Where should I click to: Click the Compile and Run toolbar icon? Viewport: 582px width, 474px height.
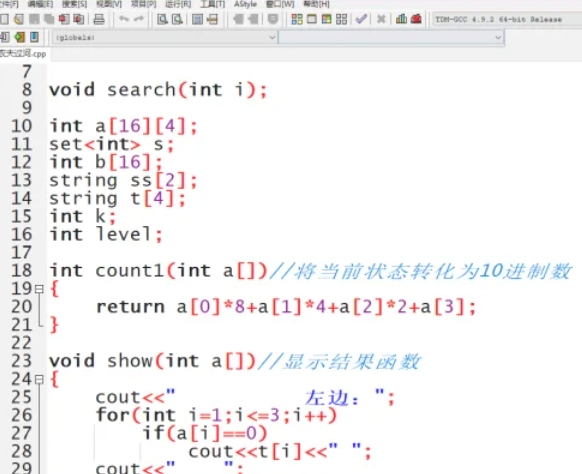point(327,19)
